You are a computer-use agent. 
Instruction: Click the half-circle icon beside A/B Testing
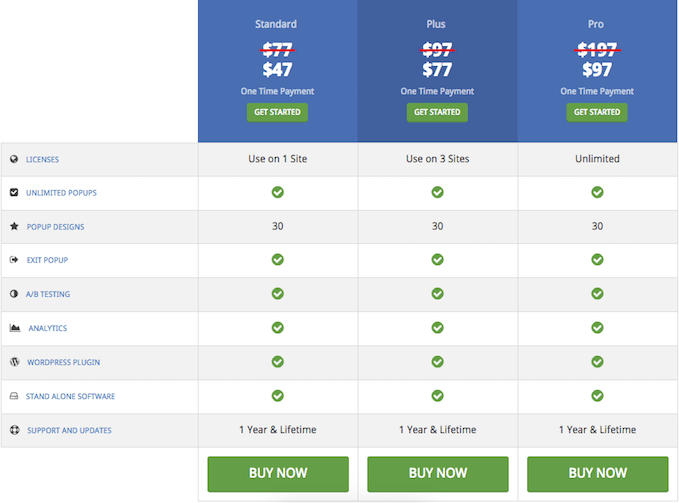coord(14,293)
